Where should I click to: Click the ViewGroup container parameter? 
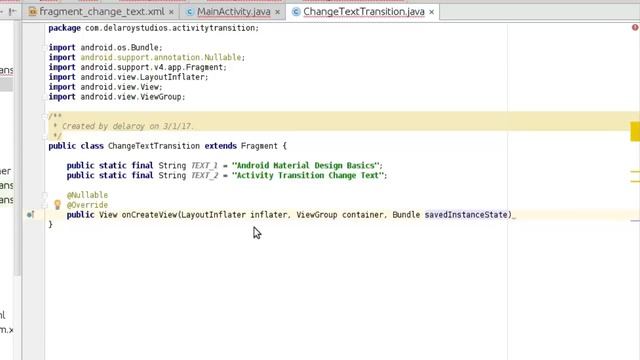pos(340,215)
